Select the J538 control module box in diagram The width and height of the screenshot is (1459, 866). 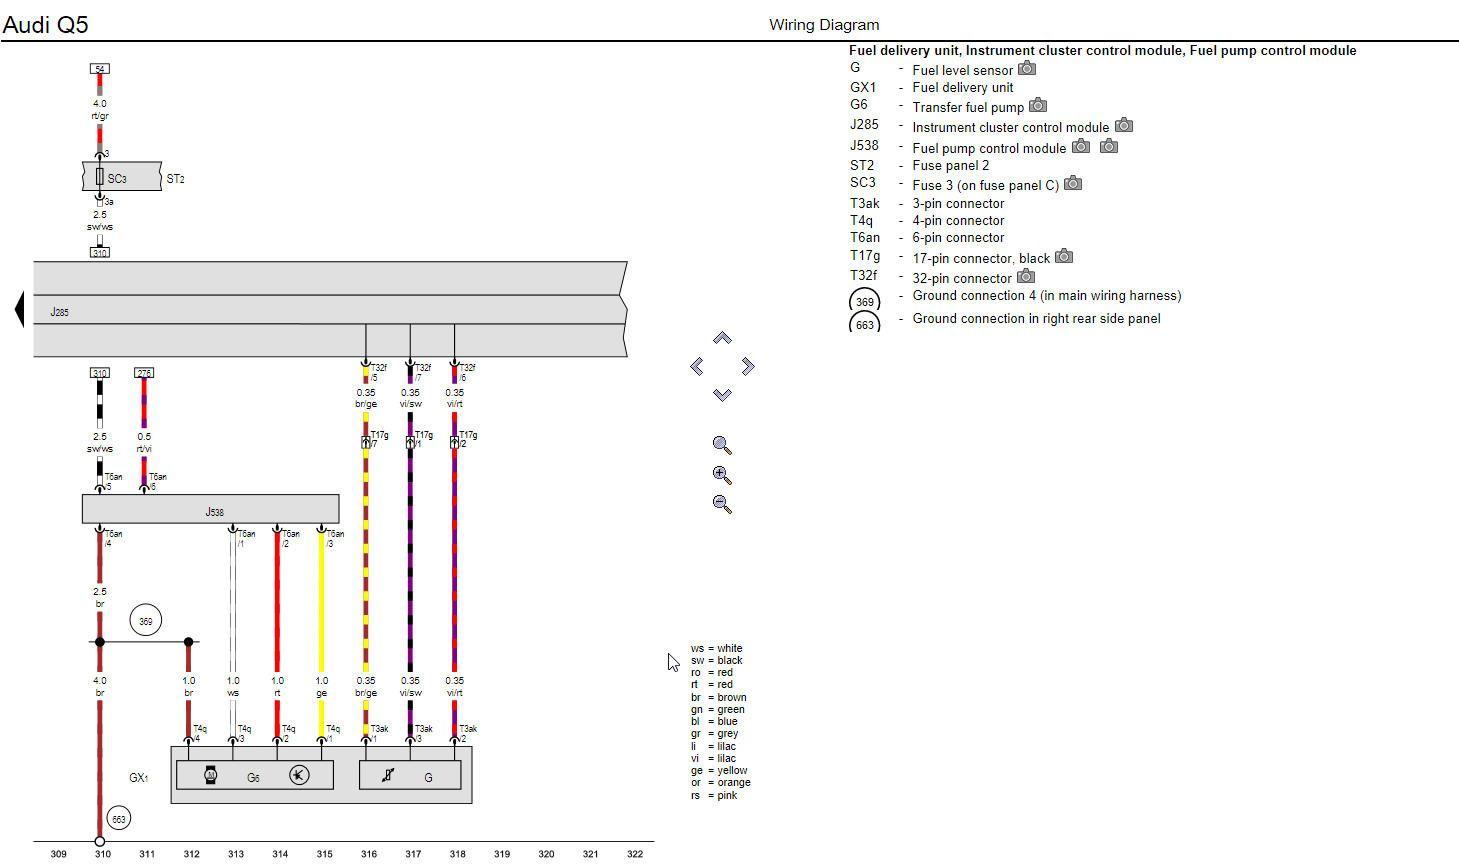pos(210,509)
